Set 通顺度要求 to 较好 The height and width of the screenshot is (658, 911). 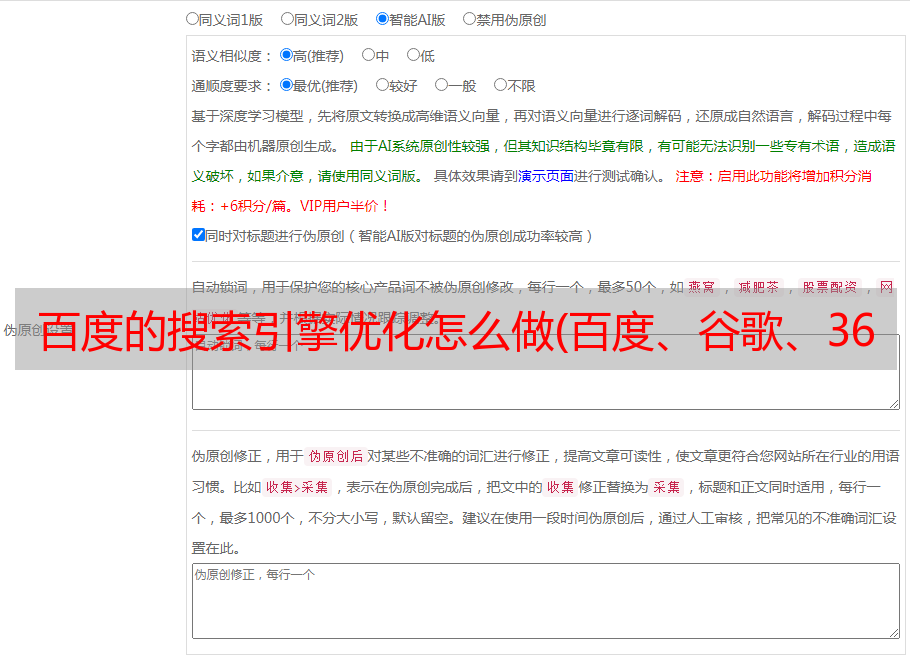point(382,85)
